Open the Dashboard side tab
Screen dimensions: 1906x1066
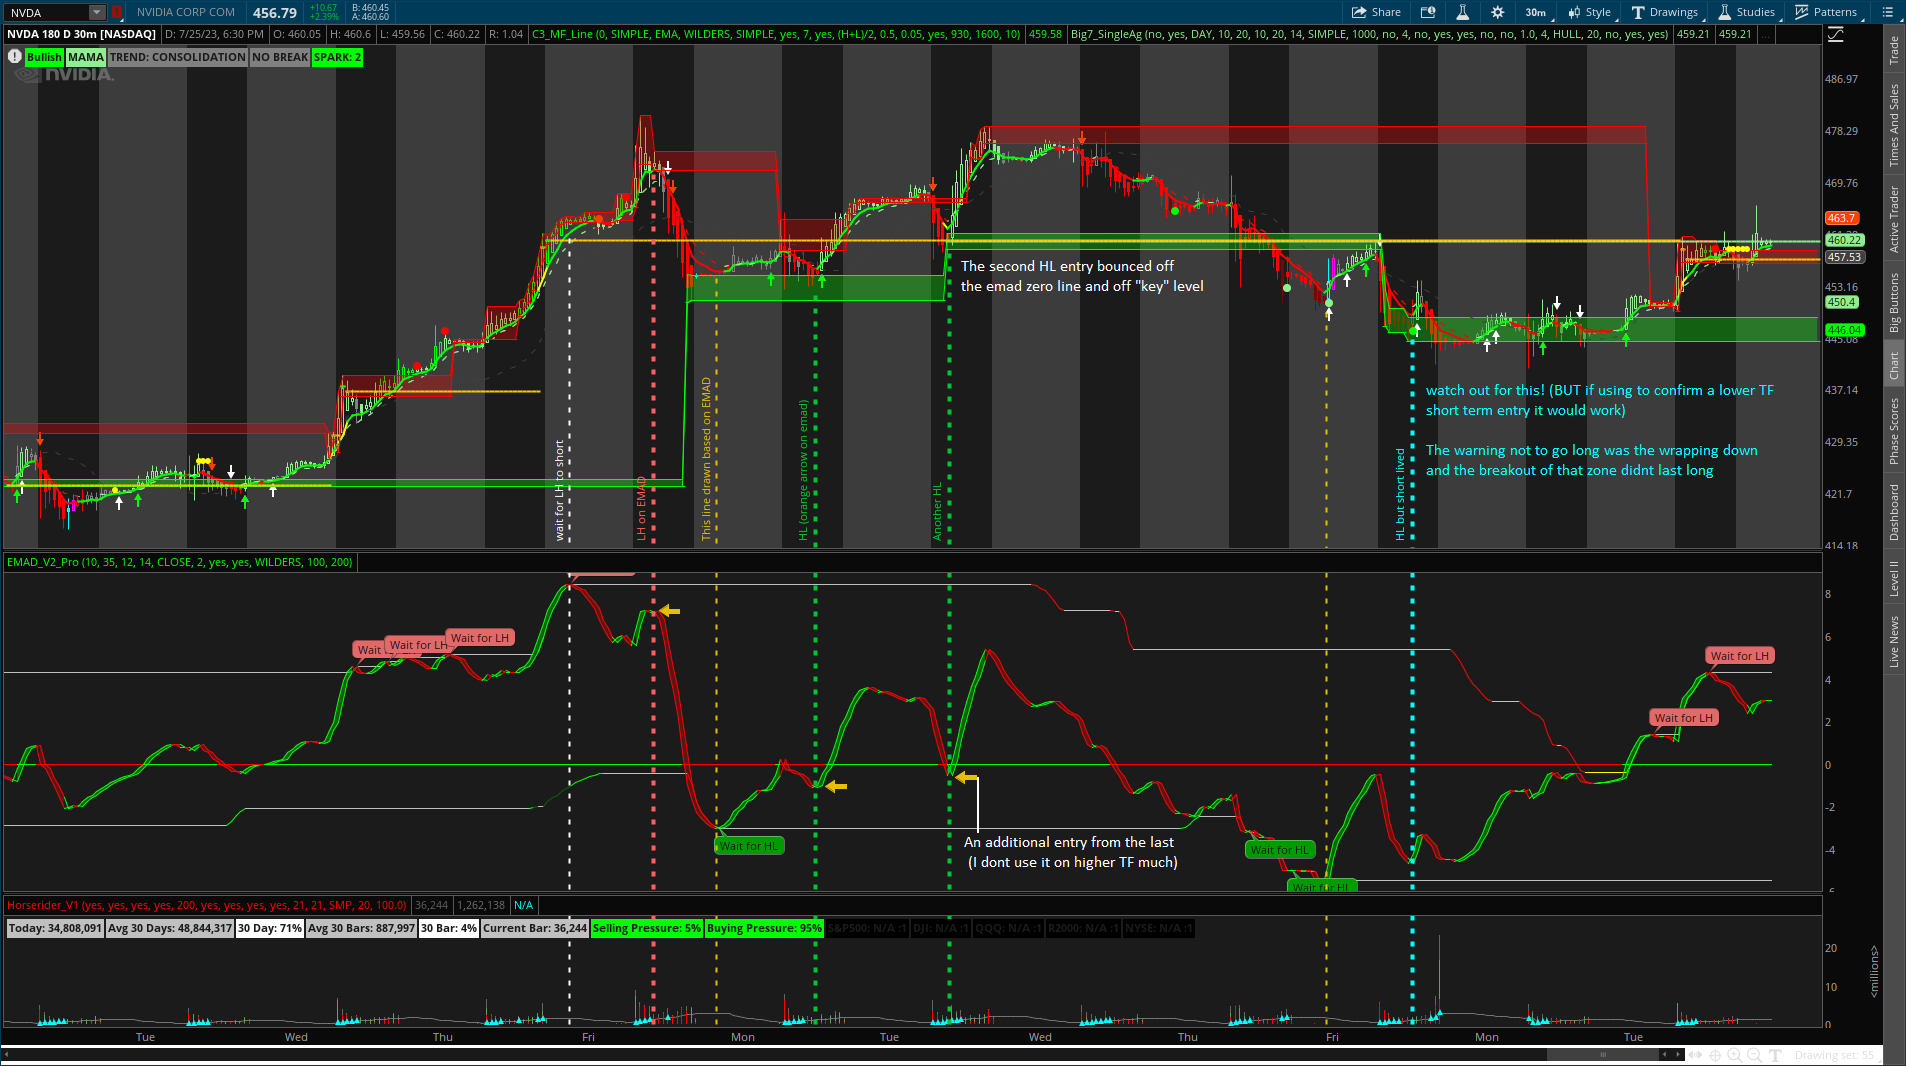1894,512
